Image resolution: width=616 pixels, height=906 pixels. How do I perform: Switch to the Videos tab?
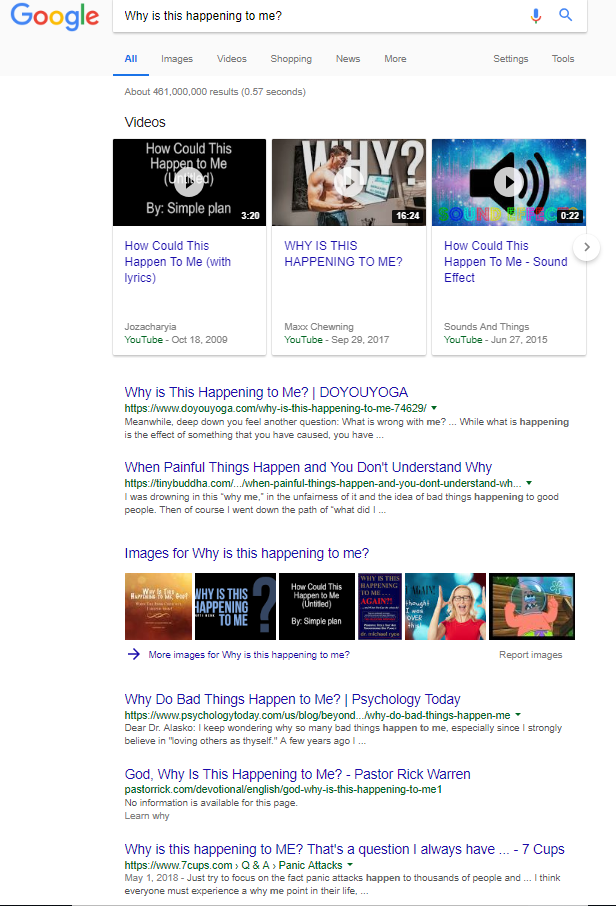pyautogui.click(x=232, y=59)
